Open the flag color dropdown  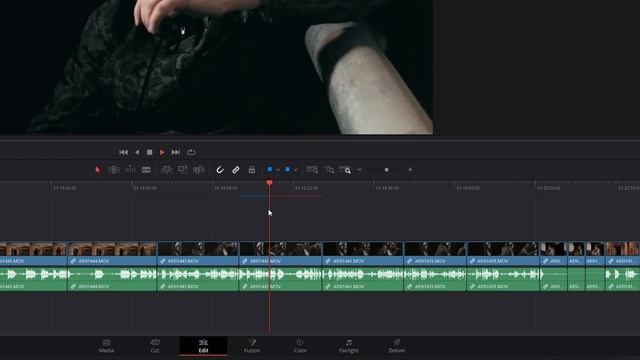pos(278,170)
